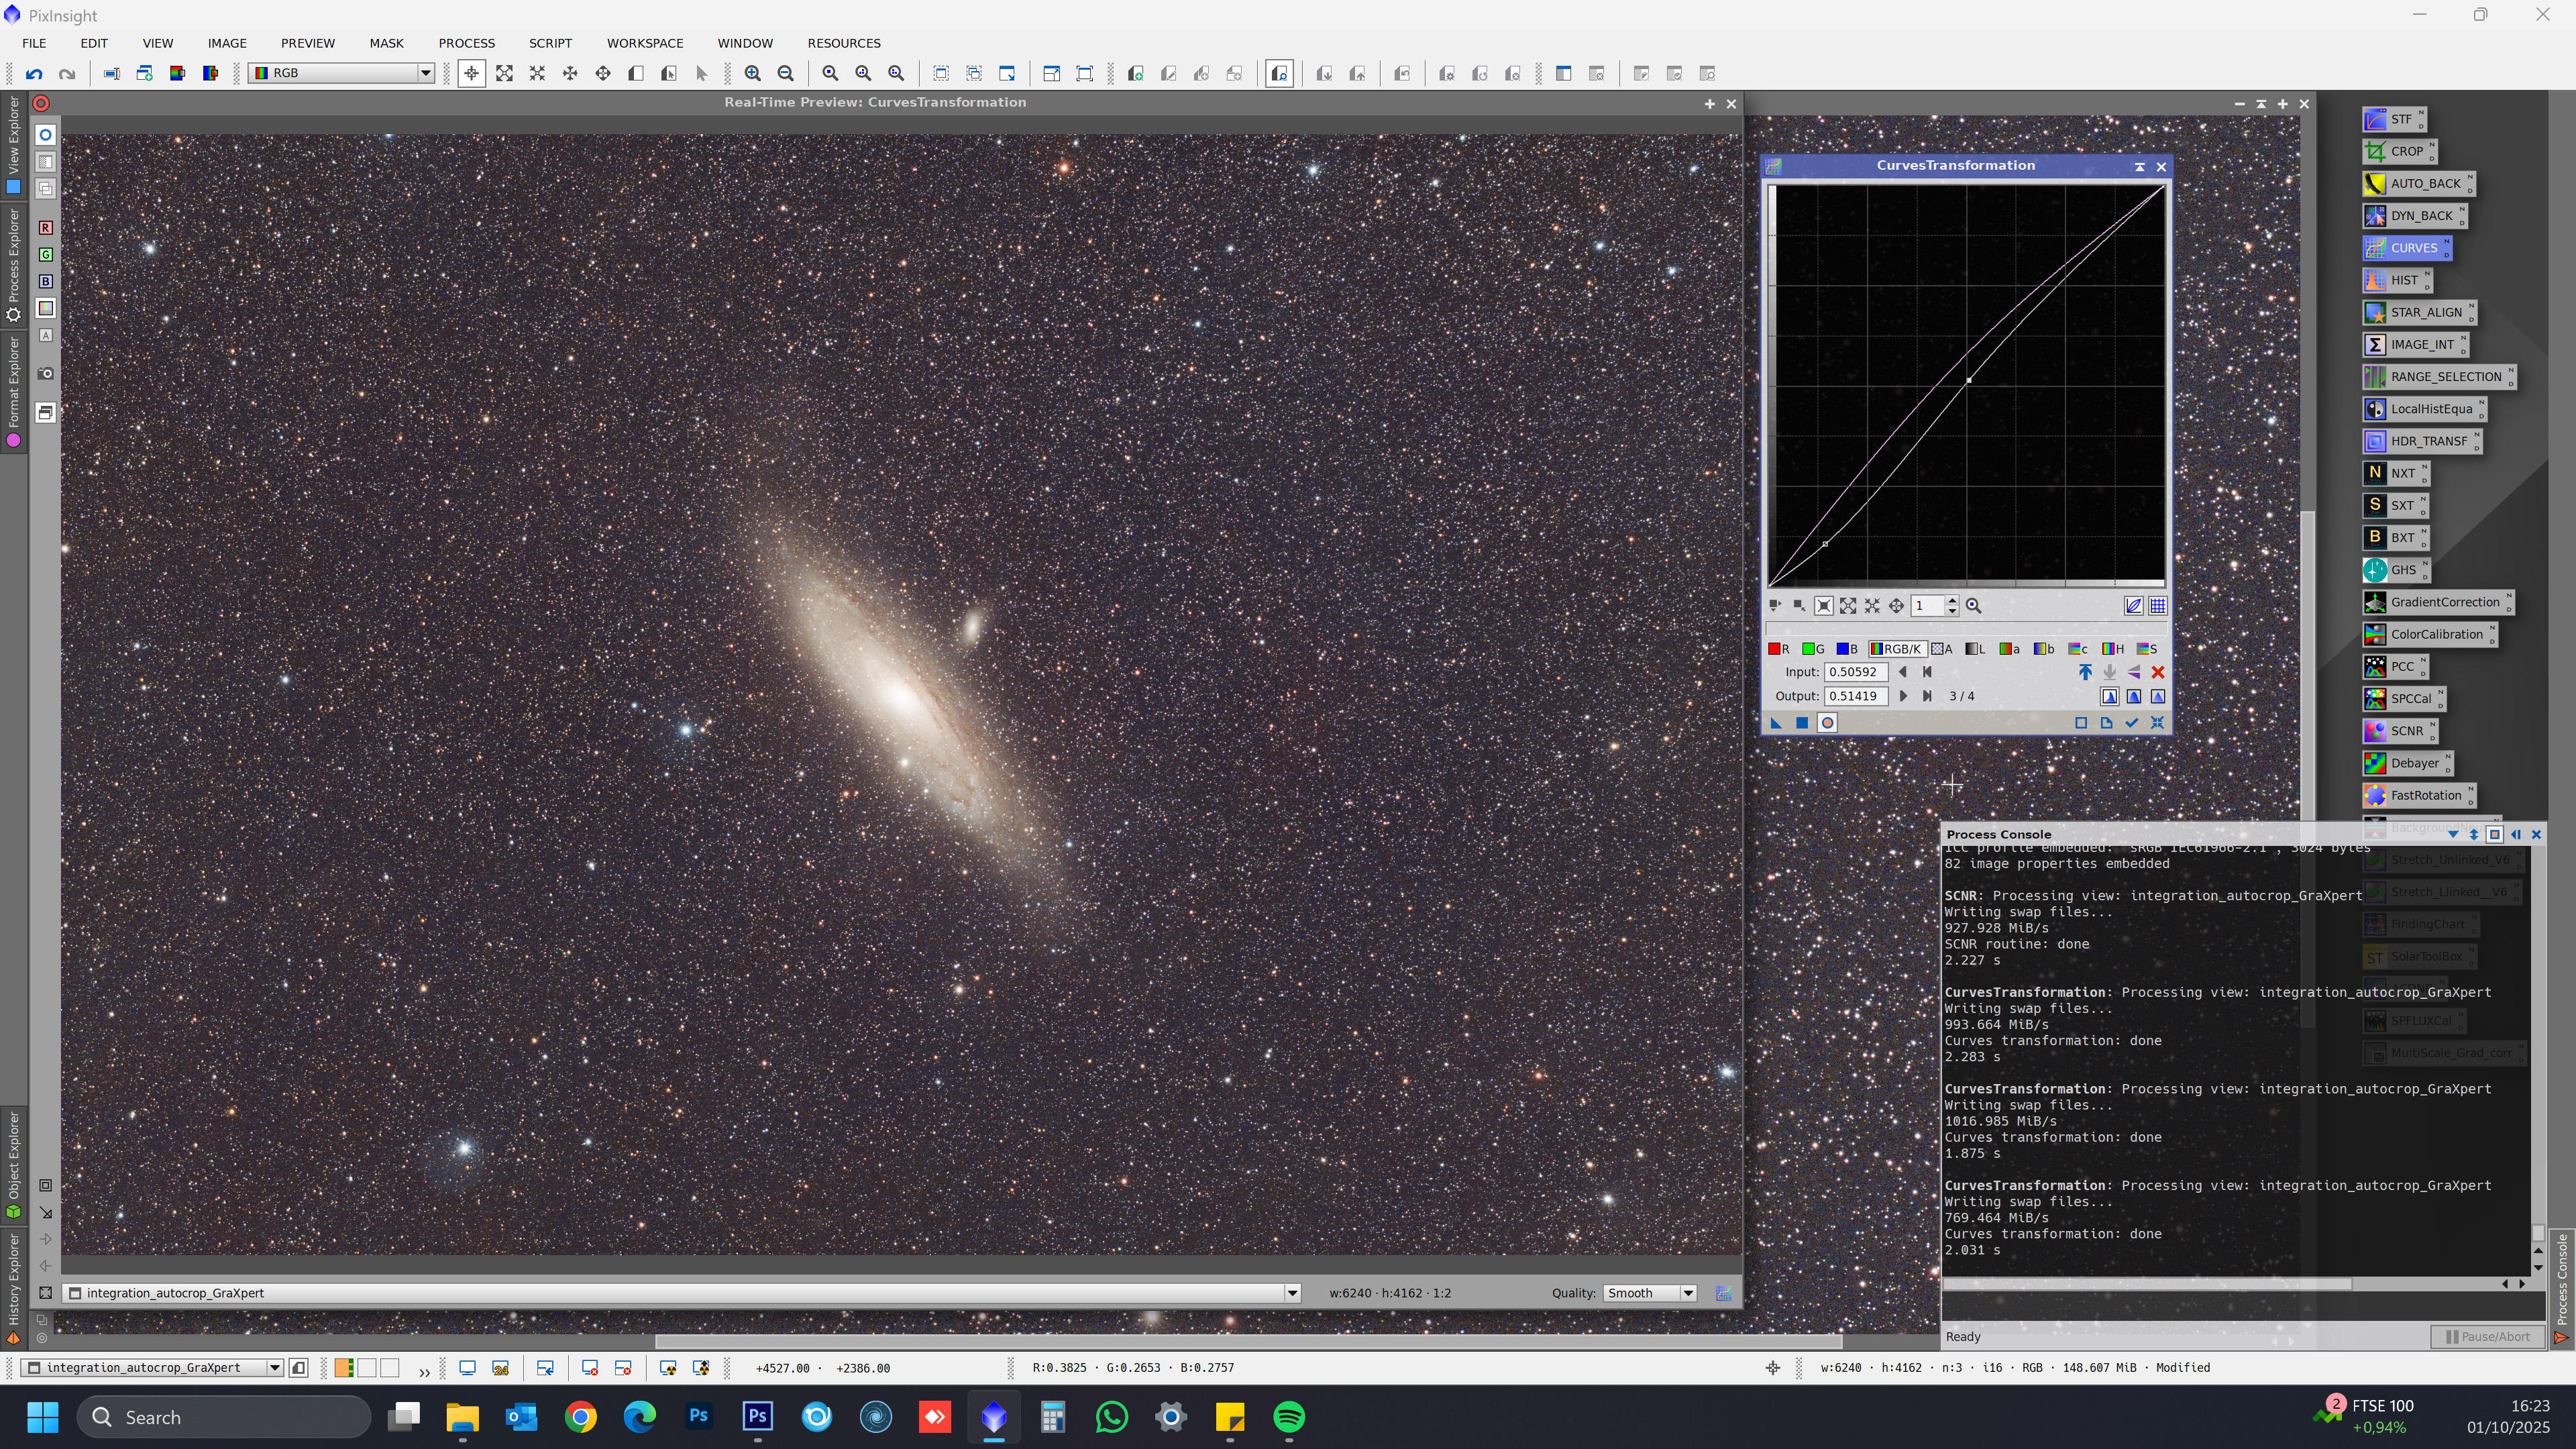
Task: Click Zoom In magnifier in main toolbar
Action: [x=753, y=74]
